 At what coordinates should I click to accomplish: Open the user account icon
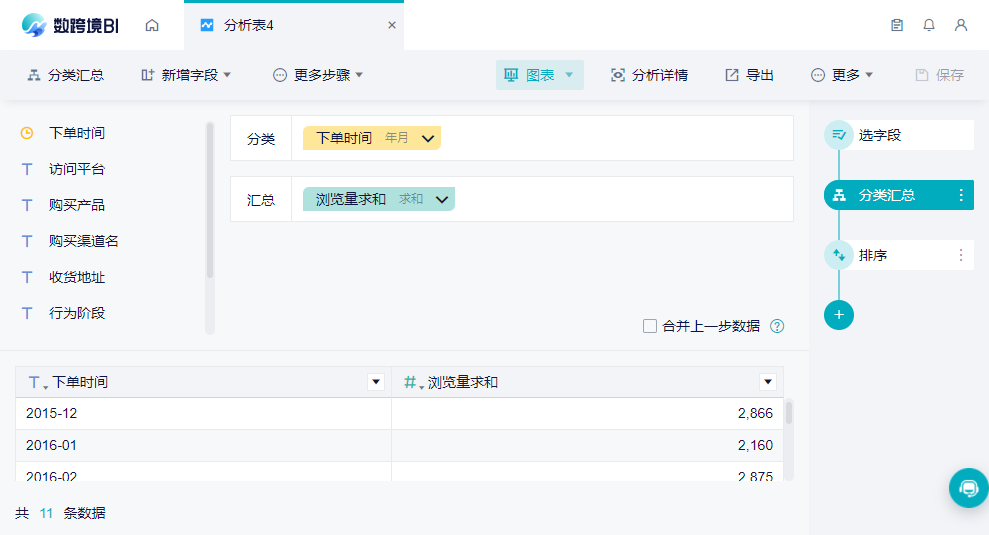coord(961,25)
